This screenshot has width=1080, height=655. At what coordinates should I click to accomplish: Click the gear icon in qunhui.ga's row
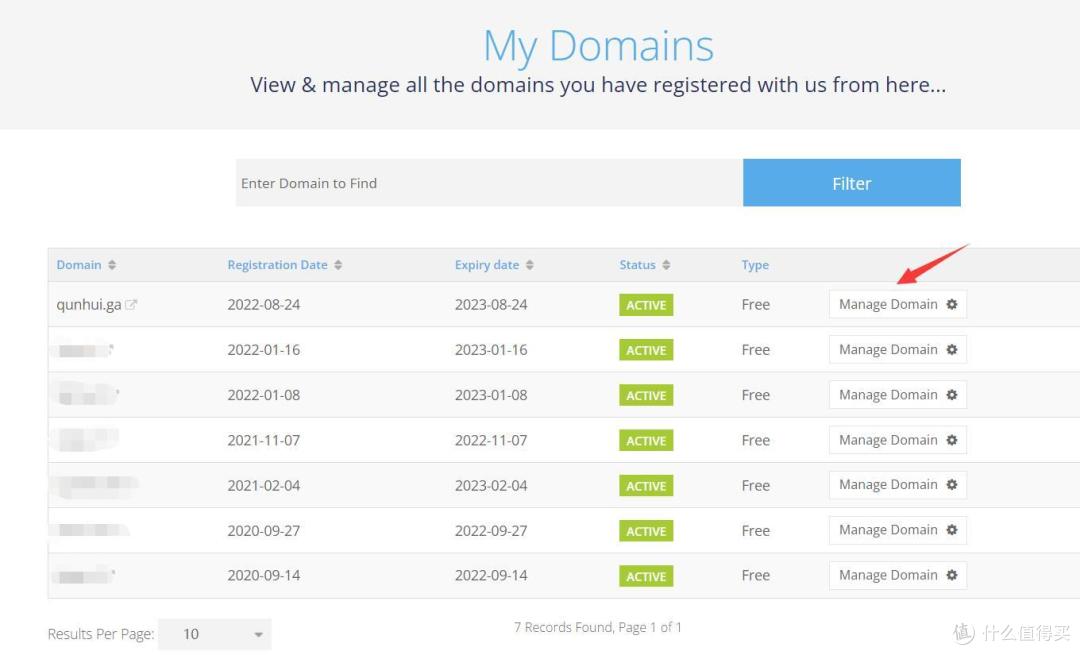tap(952, 304)
